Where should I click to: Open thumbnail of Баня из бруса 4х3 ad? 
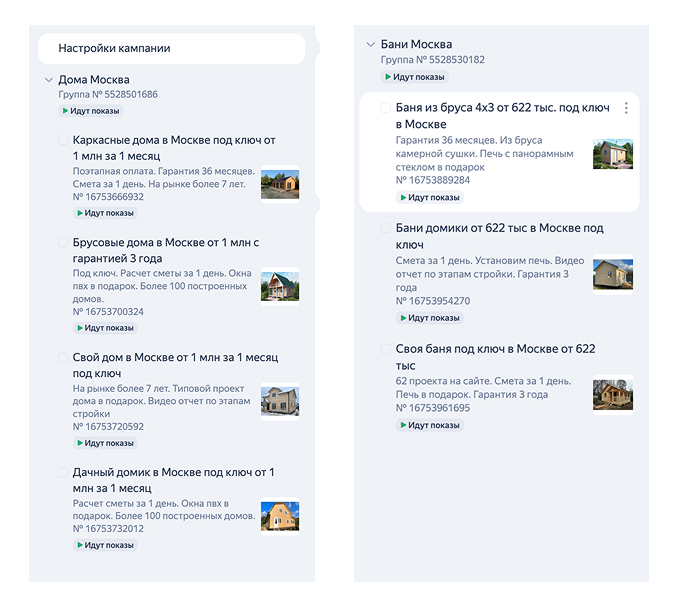(613, 154)
